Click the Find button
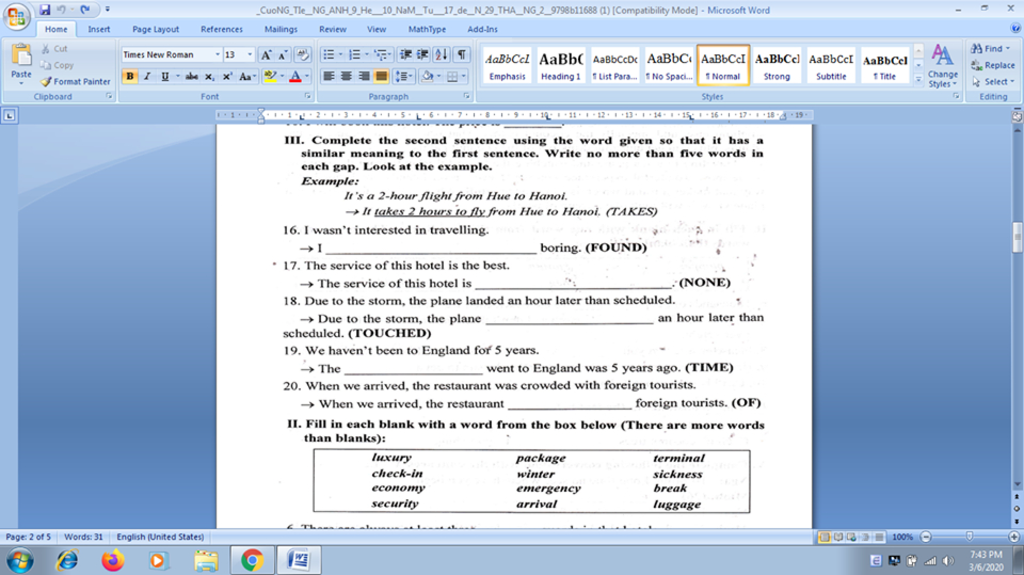1024x575 pixels. coord(991,48)
